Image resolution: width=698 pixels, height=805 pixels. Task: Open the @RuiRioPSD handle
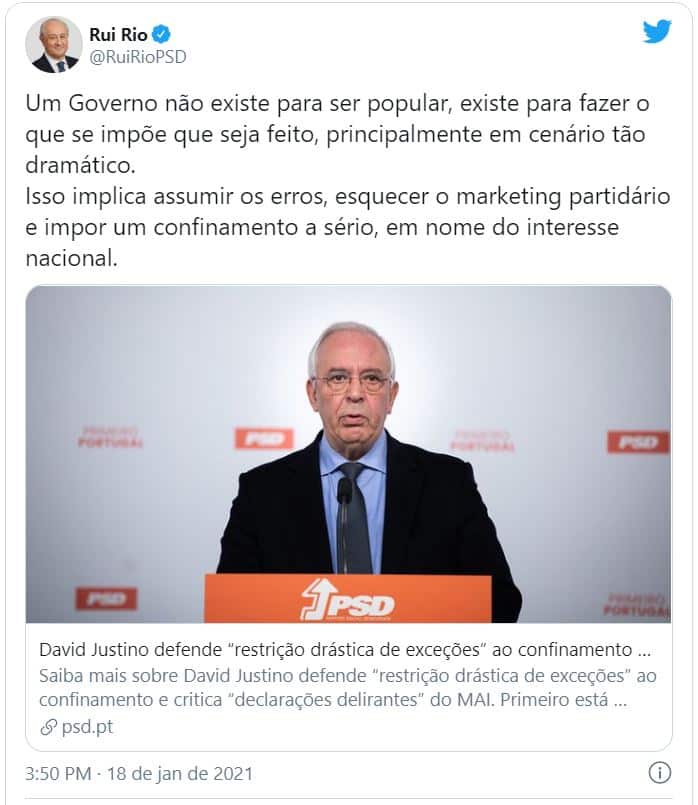[138, 57]
